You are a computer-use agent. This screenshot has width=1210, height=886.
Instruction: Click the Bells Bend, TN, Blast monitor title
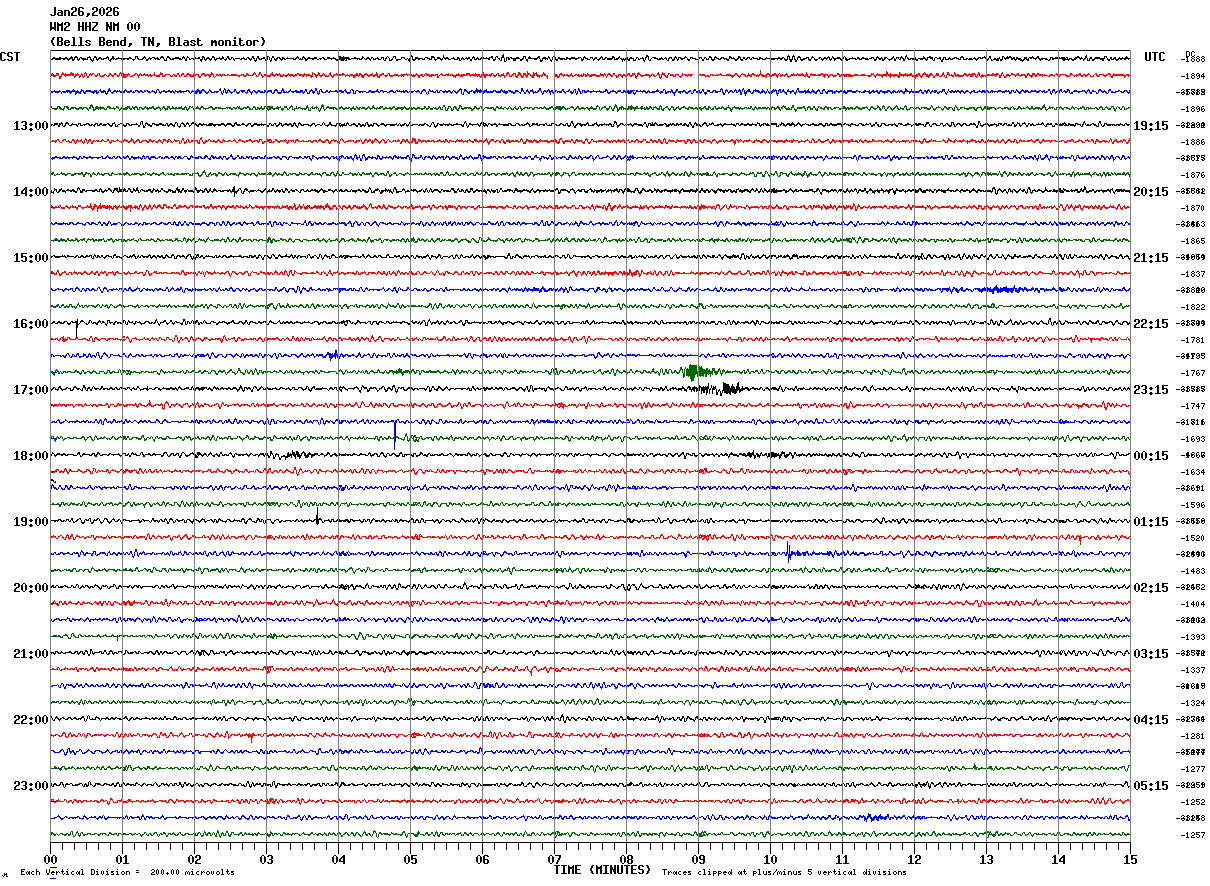pos(158,42)
